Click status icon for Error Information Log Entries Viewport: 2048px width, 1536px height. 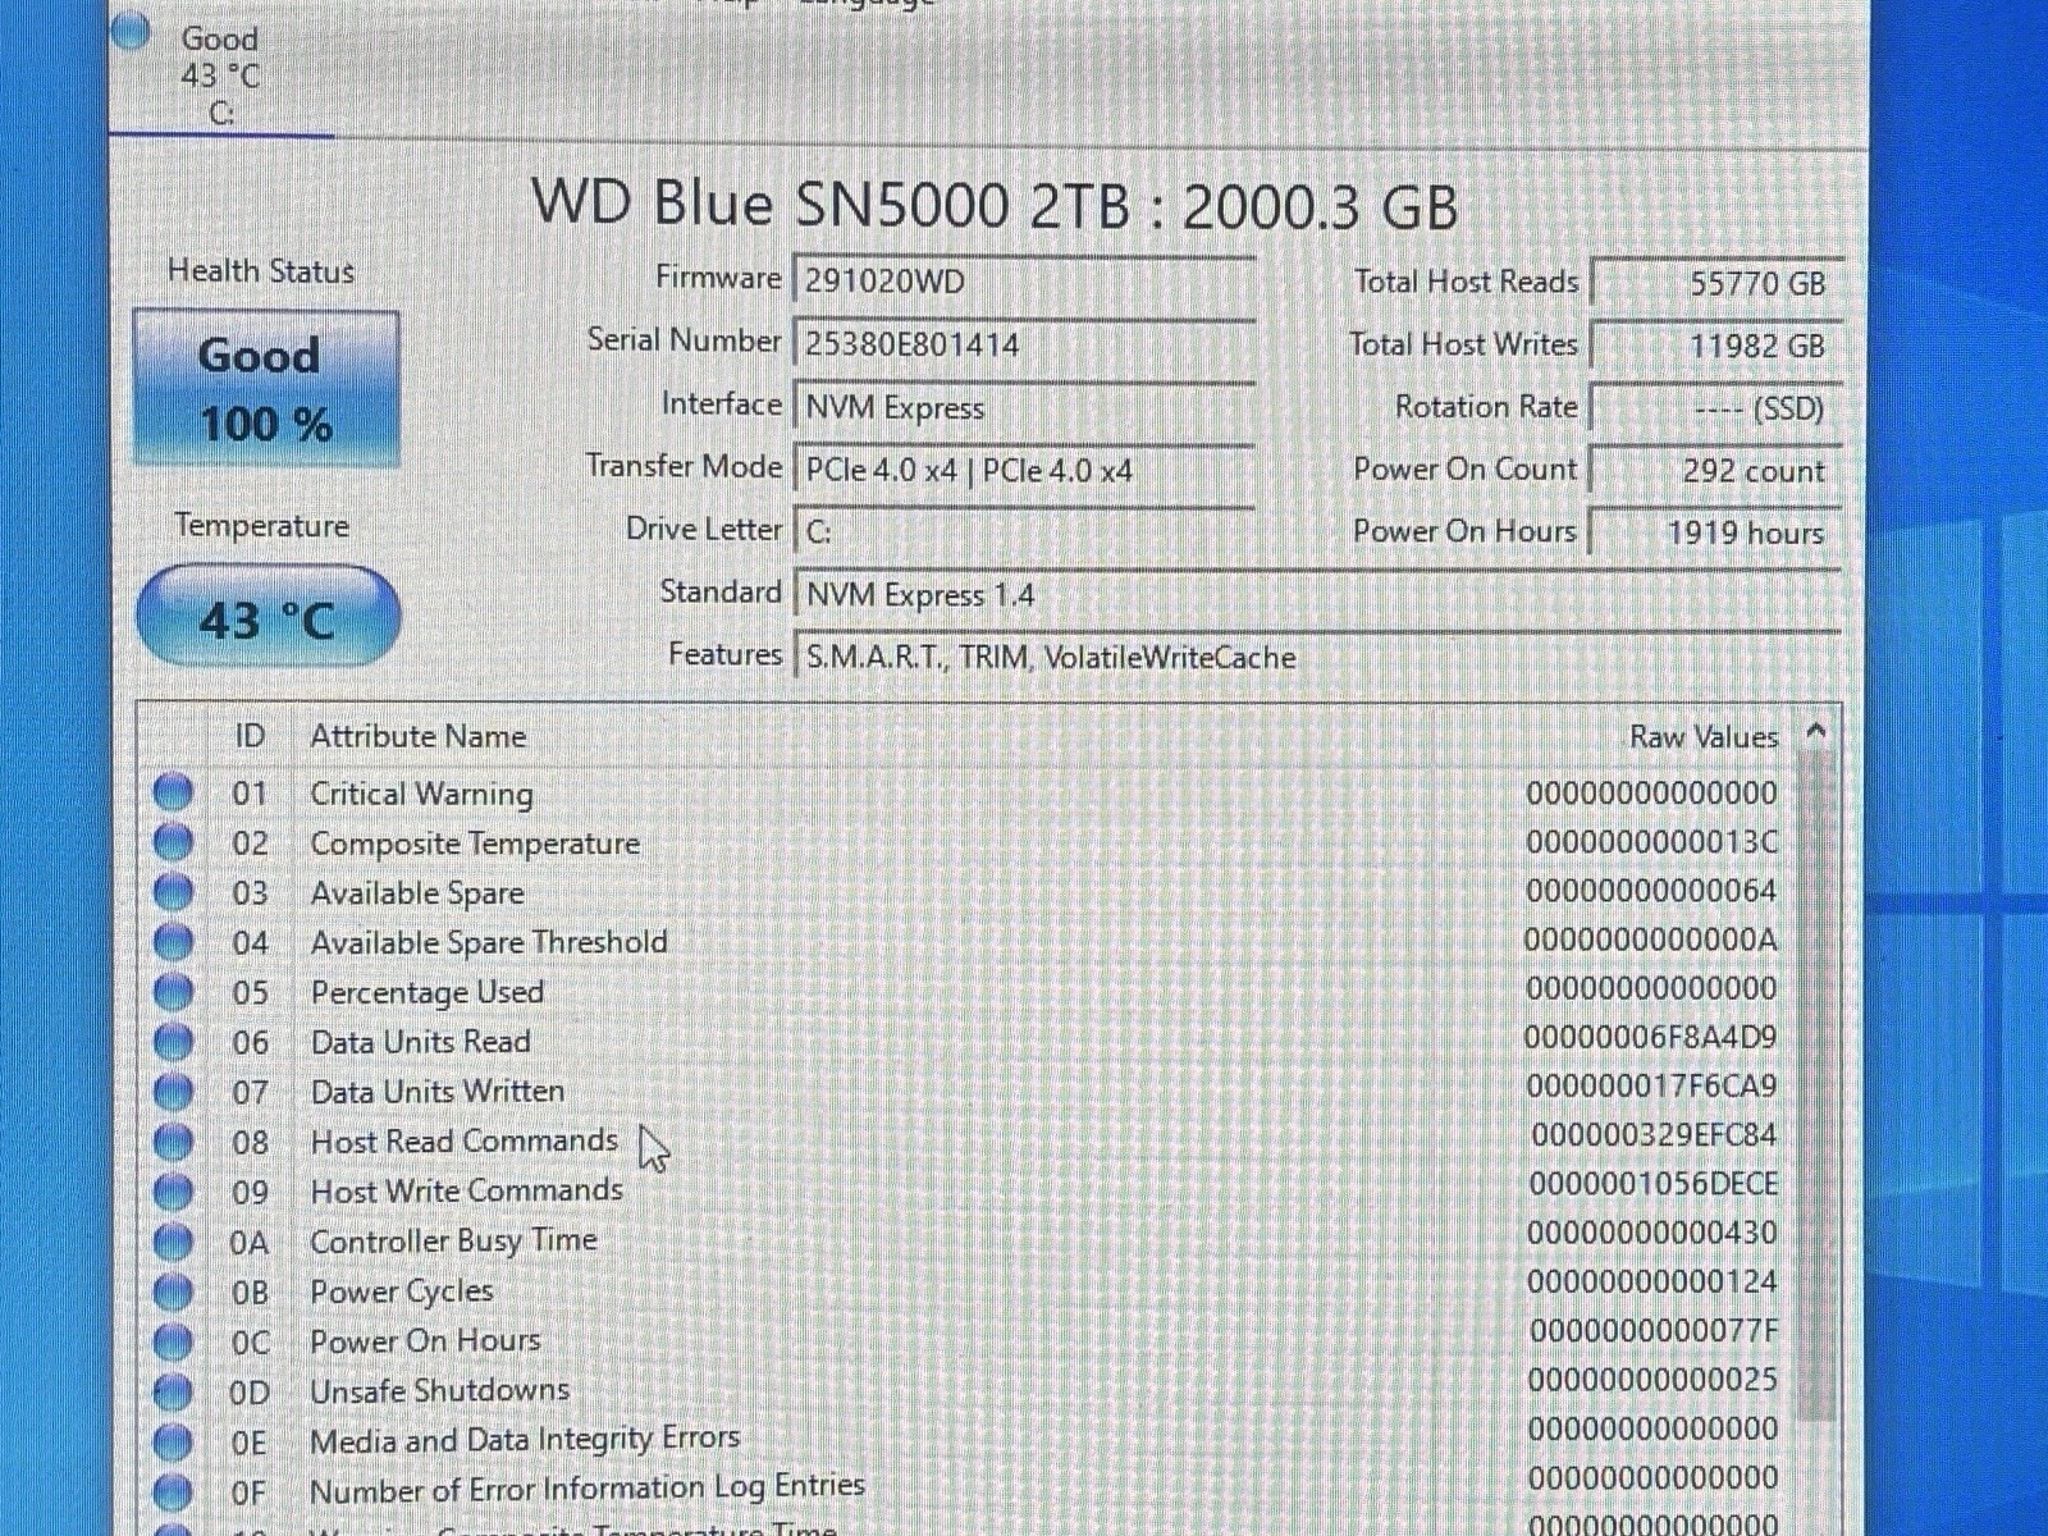(173, 1492)
